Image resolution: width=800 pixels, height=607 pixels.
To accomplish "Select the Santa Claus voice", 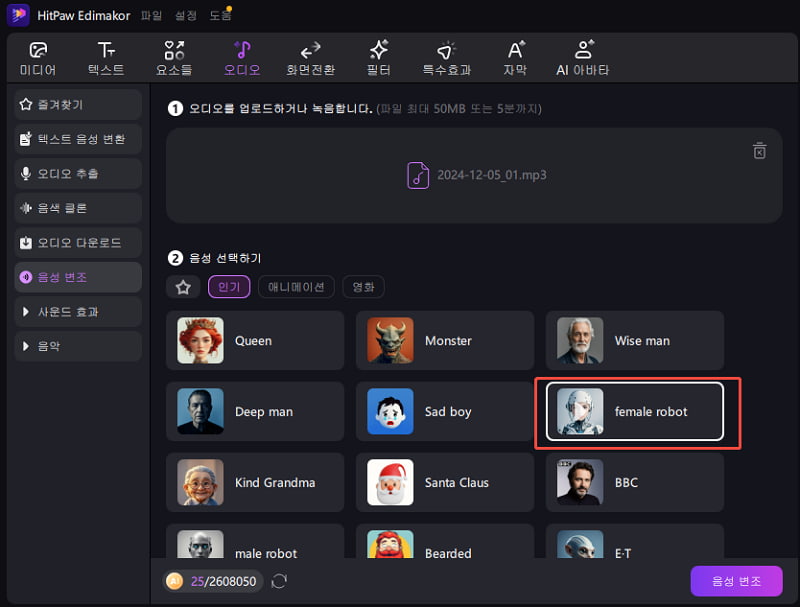I will pos(444,482).
